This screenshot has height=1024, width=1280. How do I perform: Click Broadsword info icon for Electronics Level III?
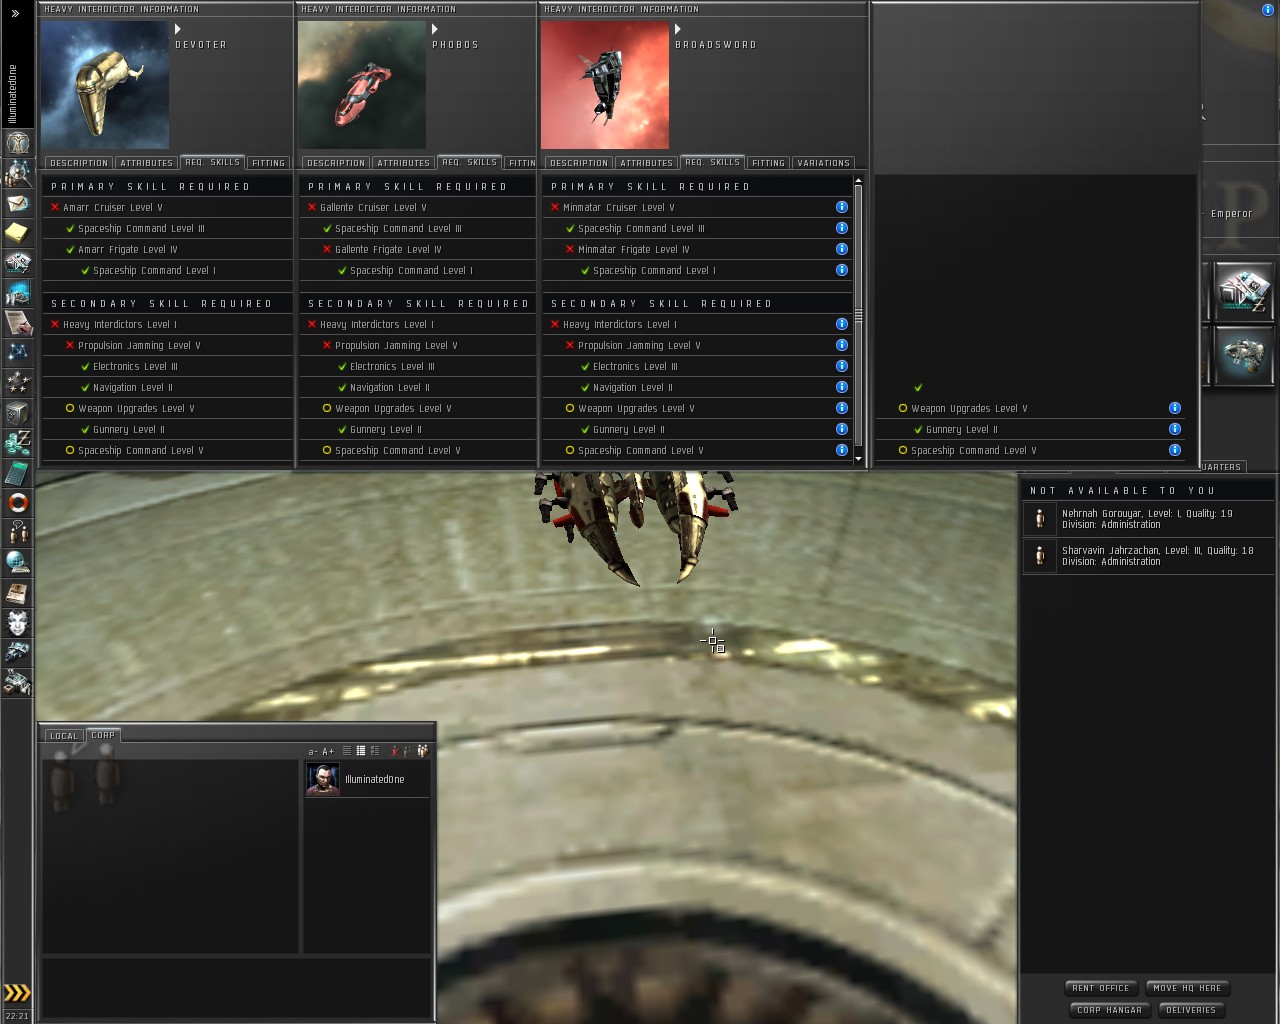(842, 366)
